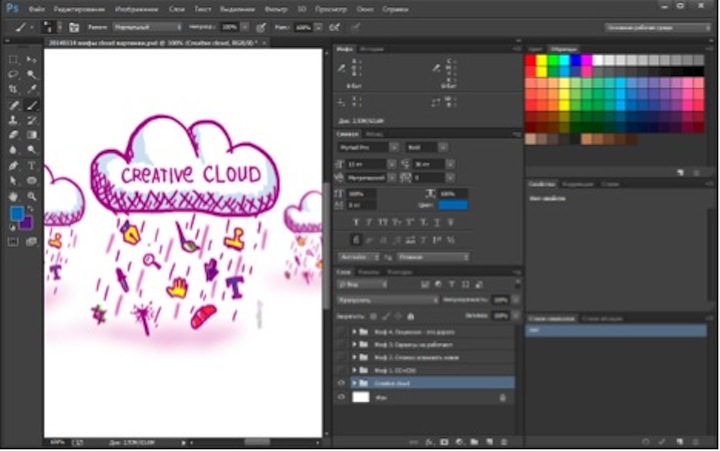The image size is (720, 451).
Task: Hide the Creative cloud layer group
Action: (x=342, y=383)
